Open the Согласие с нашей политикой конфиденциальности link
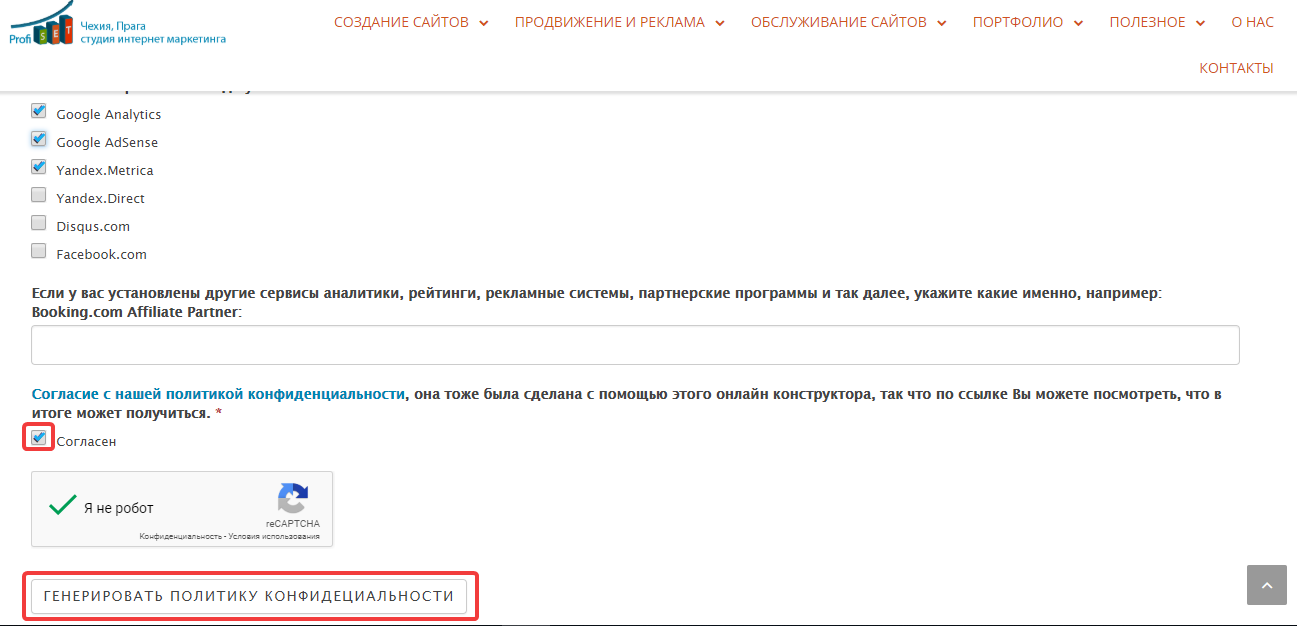The width and height of the screenshot is (1297, 626). 219,394
